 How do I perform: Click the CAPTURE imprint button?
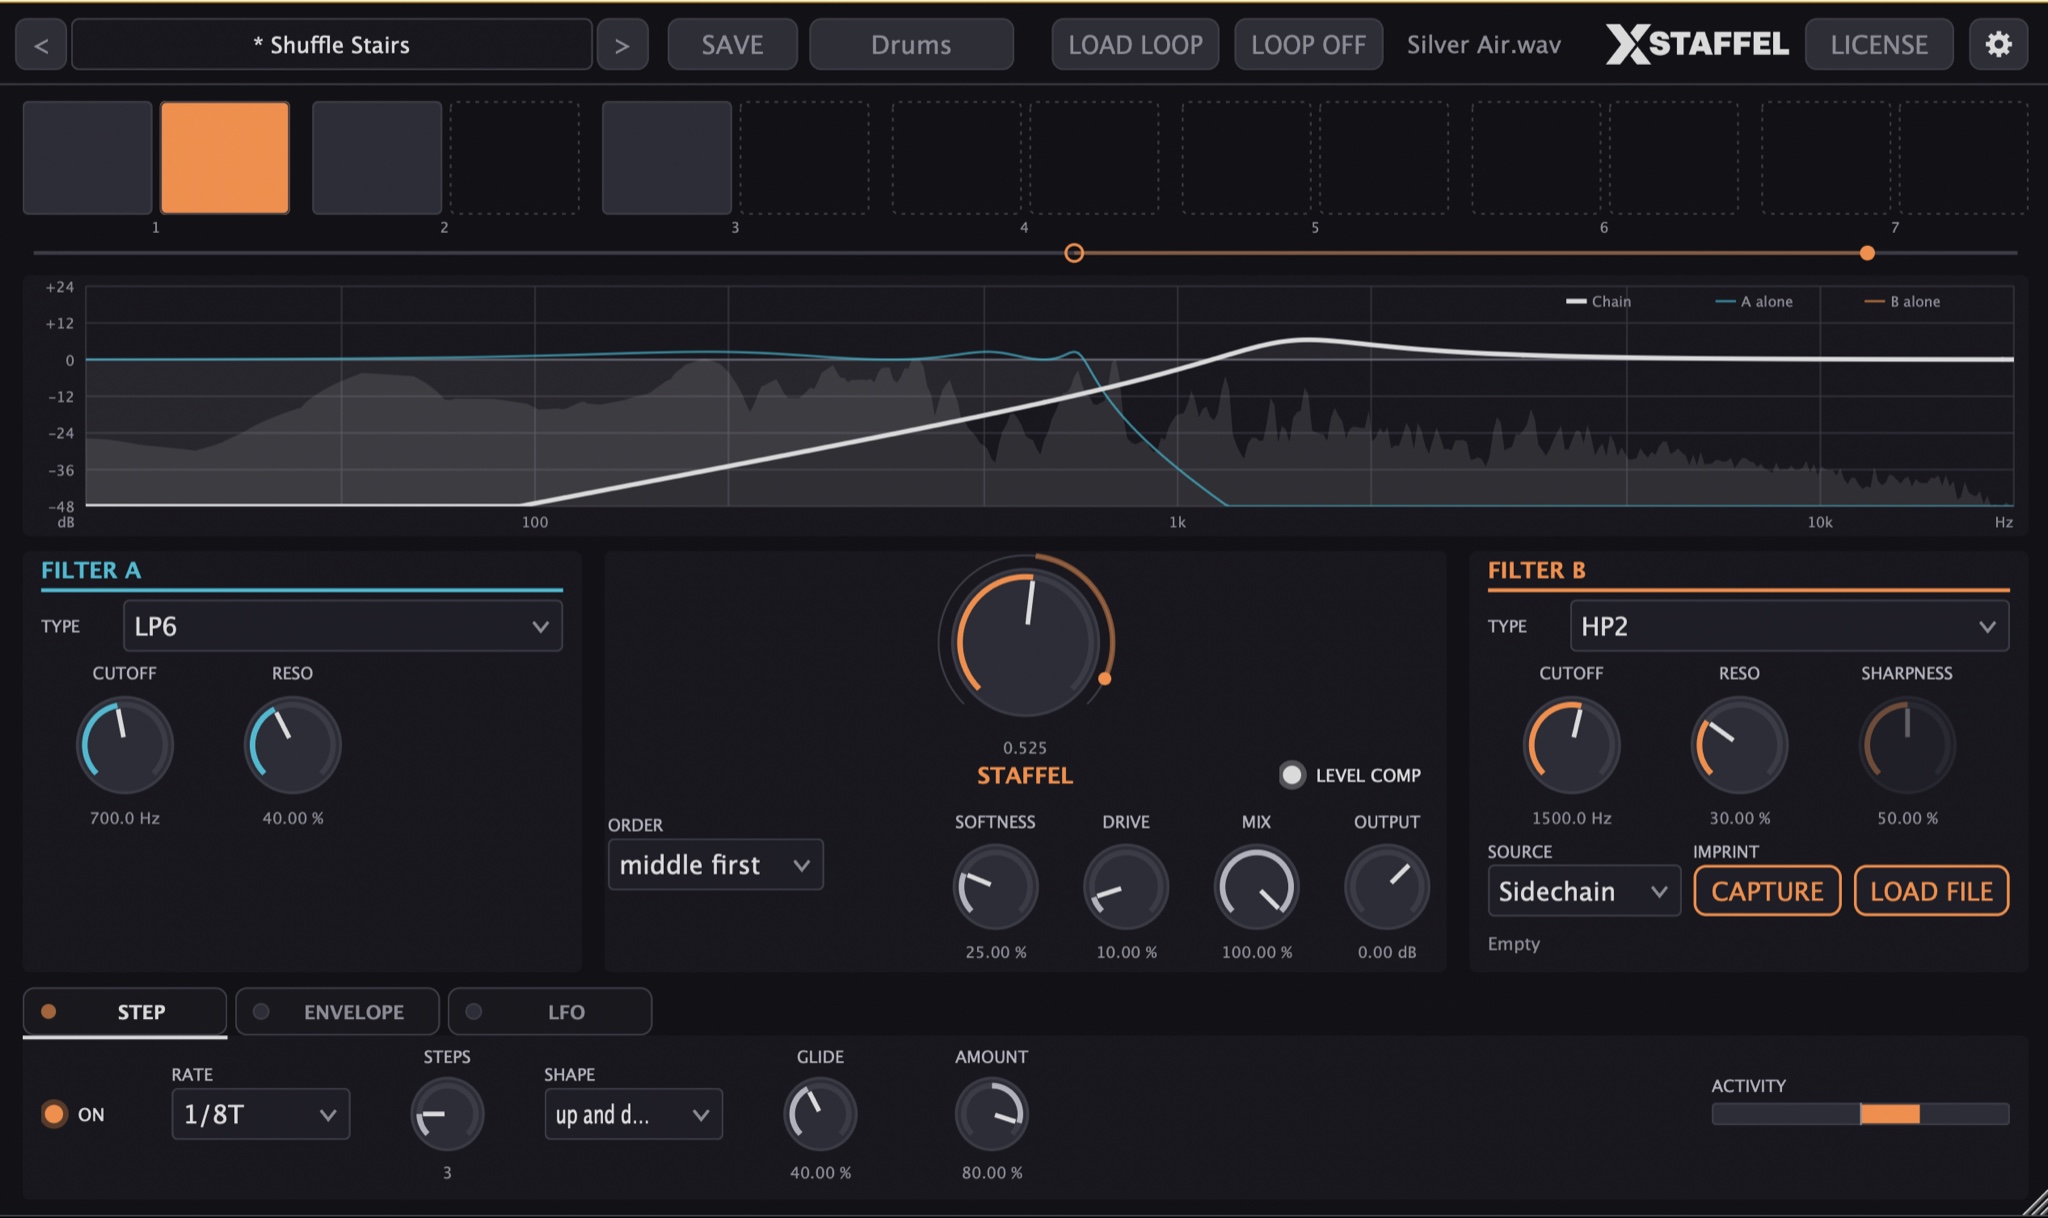pyautogui.click(x=1767, y=891)
